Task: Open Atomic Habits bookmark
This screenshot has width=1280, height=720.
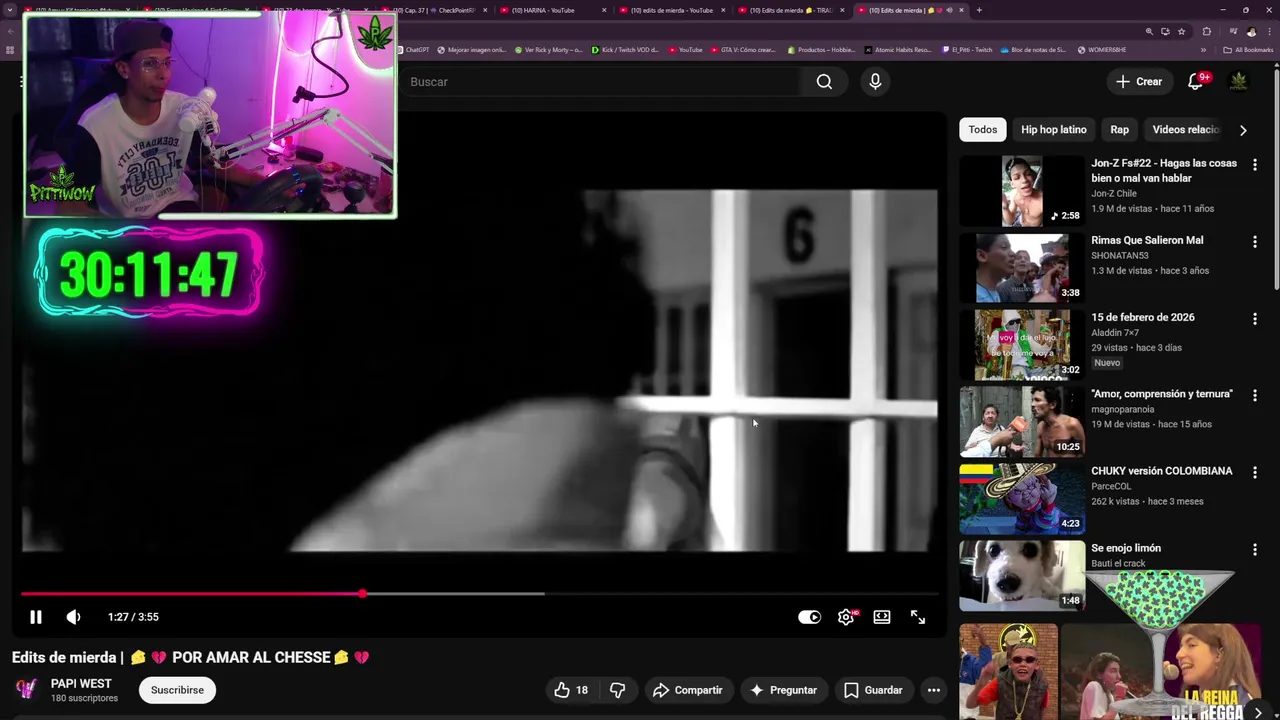Action: tap(897, 49)
